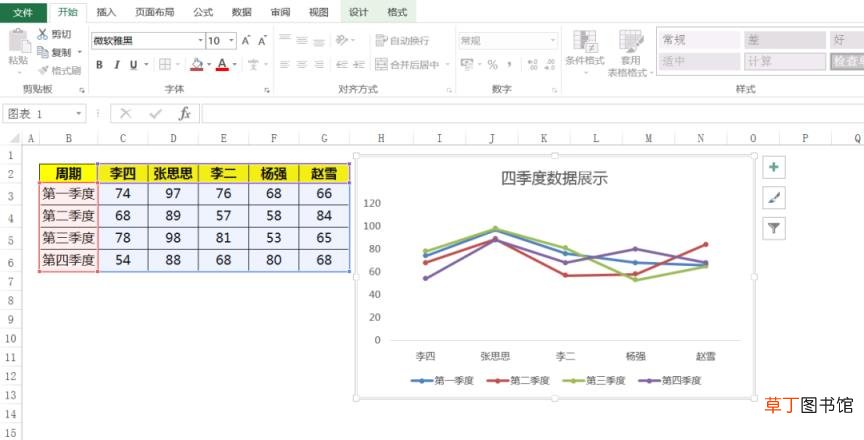
Task: Toggle align right
Action: (x=319, y=64)
